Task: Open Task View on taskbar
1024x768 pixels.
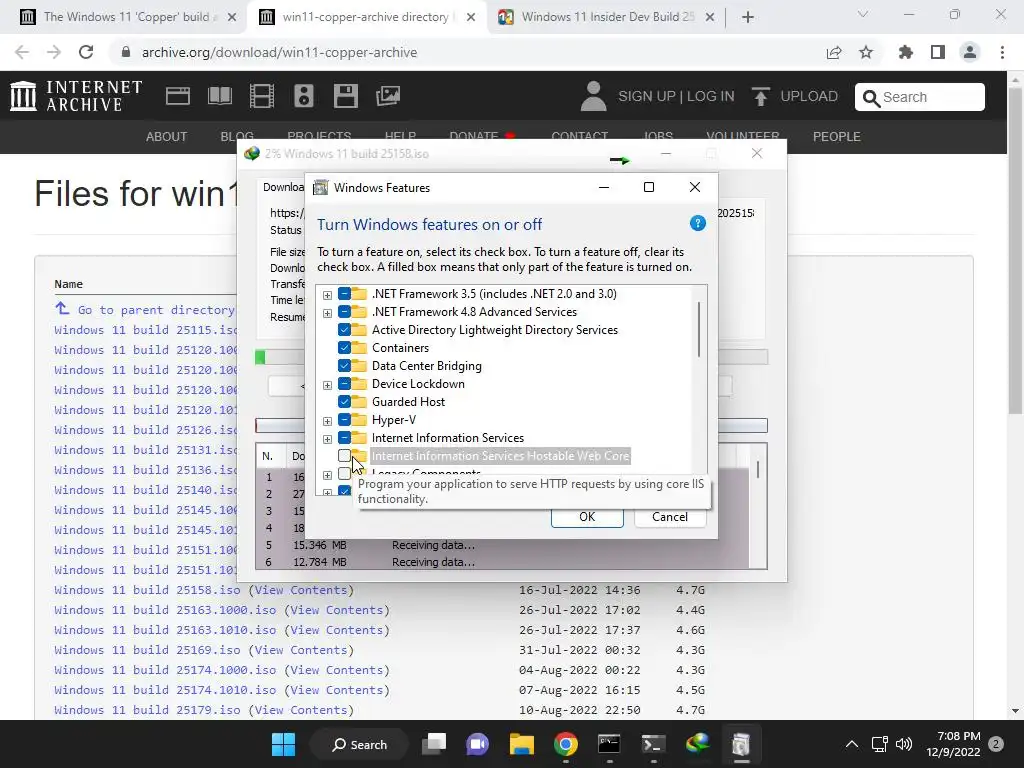Action: point(434,744)
